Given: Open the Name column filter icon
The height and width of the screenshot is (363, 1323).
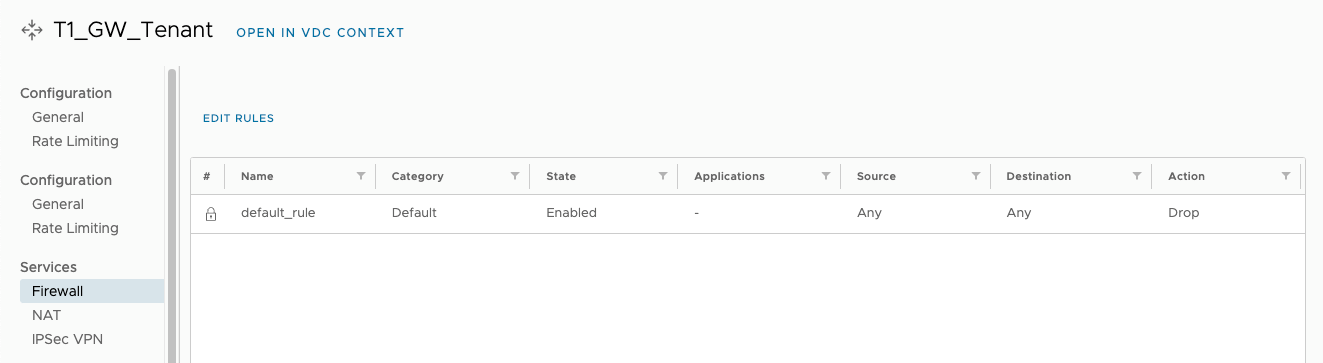Looking at the screenshot, I should [361, 176].
